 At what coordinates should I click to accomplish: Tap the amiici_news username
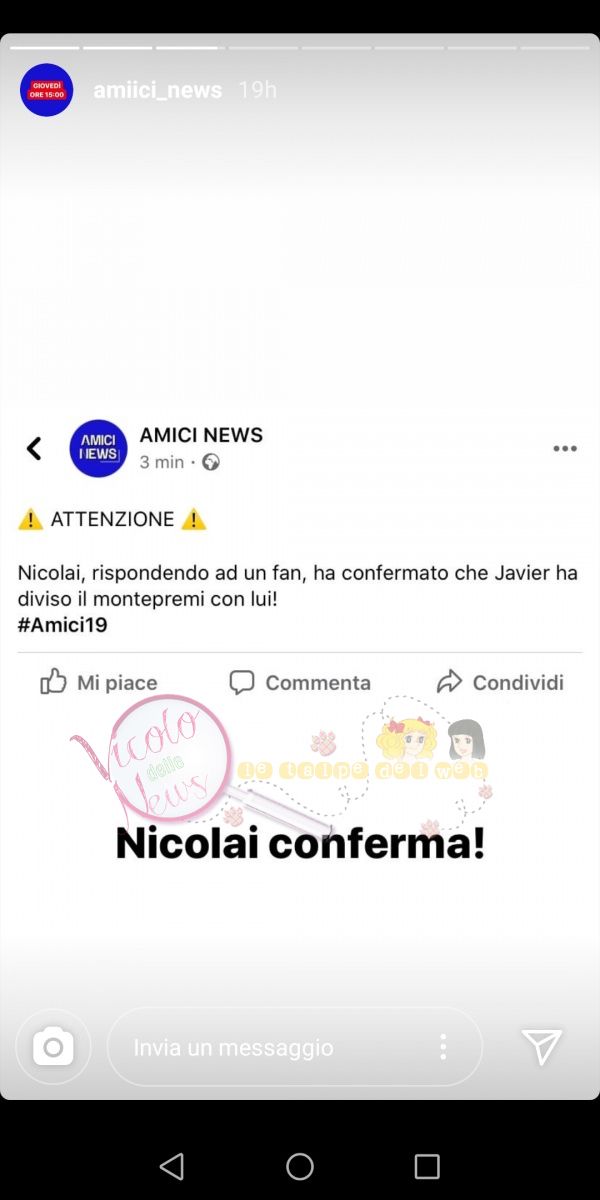click(158, 90)
